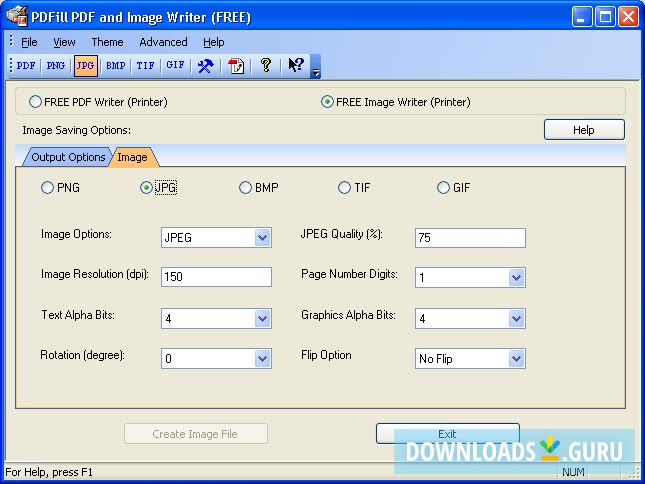
Task: Click the yellow question mark help icon
Action: tap(266, 66)
